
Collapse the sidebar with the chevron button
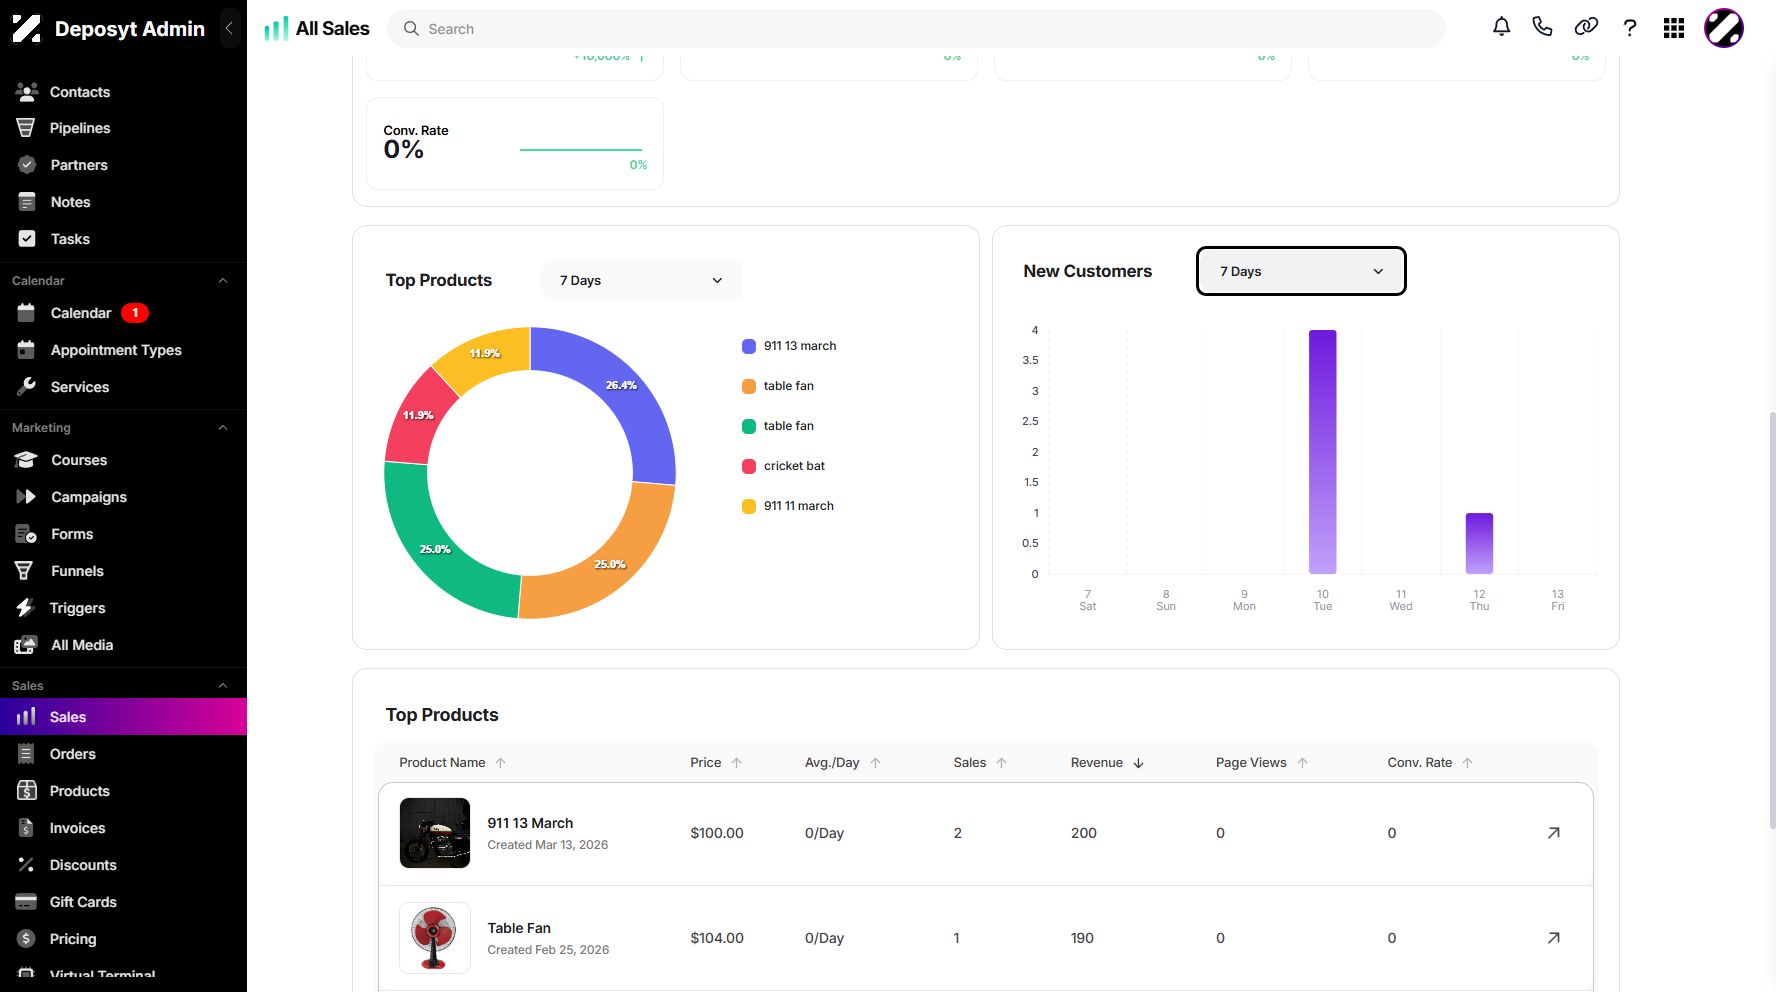pyautogui.click(x=229, y=28)
